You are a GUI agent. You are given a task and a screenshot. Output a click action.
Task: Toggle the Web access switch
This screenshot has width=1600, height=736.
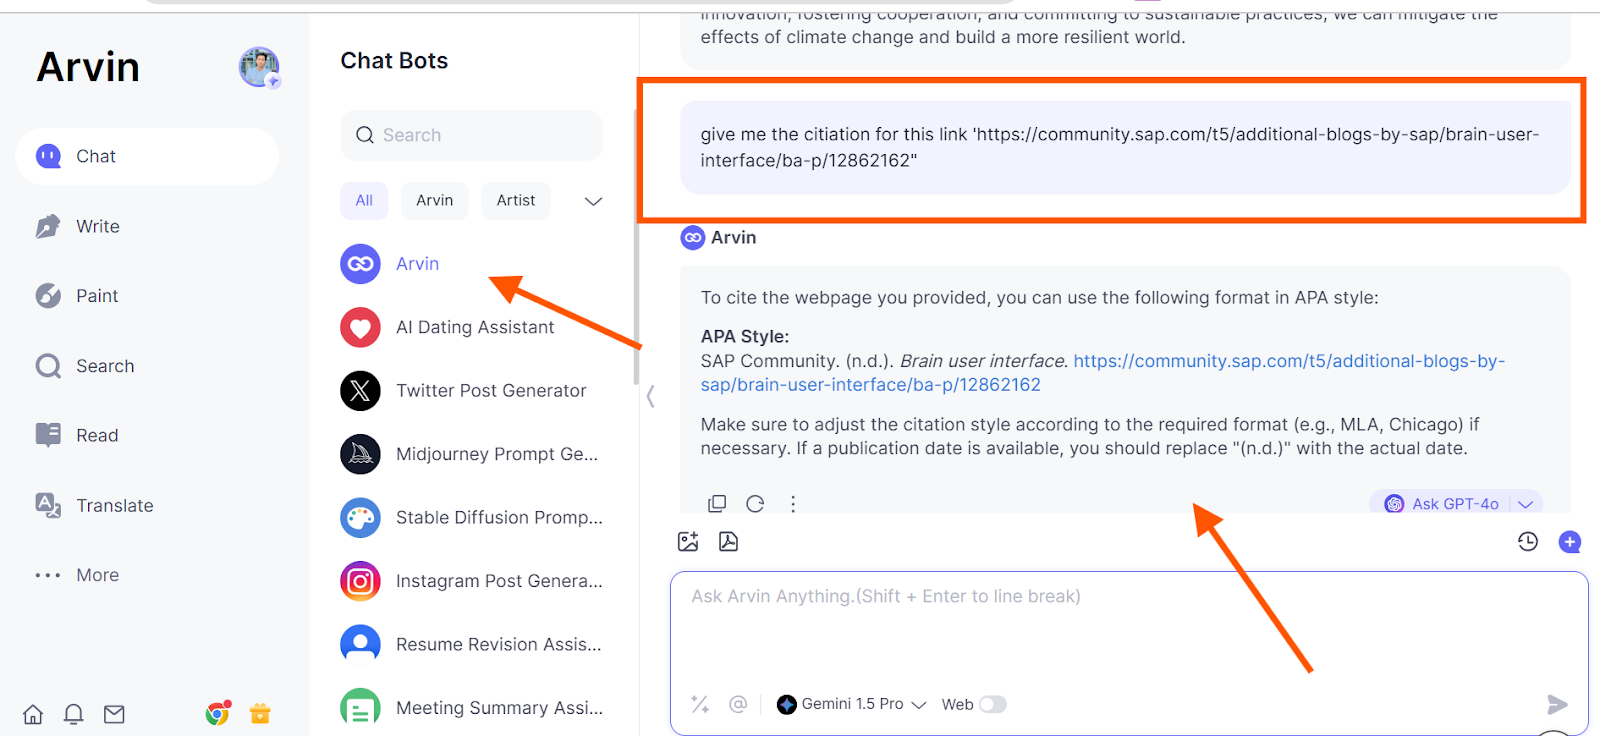[993, 704]
